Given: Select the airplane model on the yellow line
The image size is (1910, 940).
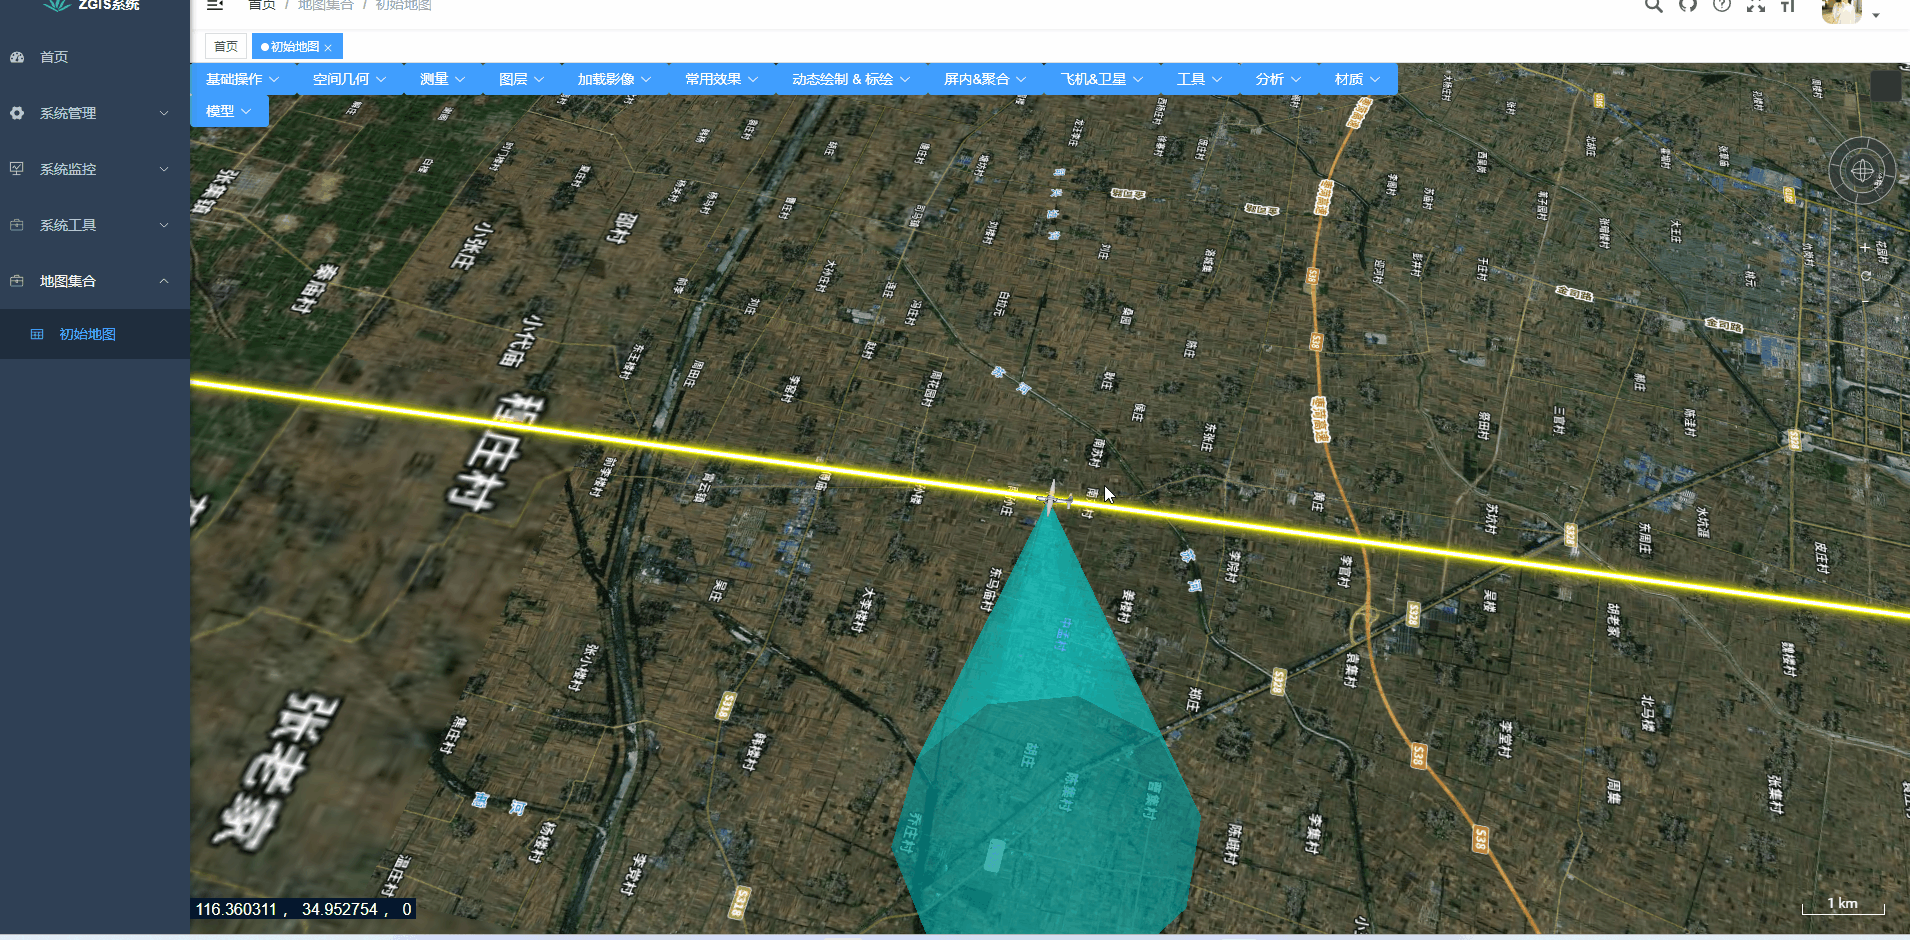Looking at the screenshot, I should 1053,497.
